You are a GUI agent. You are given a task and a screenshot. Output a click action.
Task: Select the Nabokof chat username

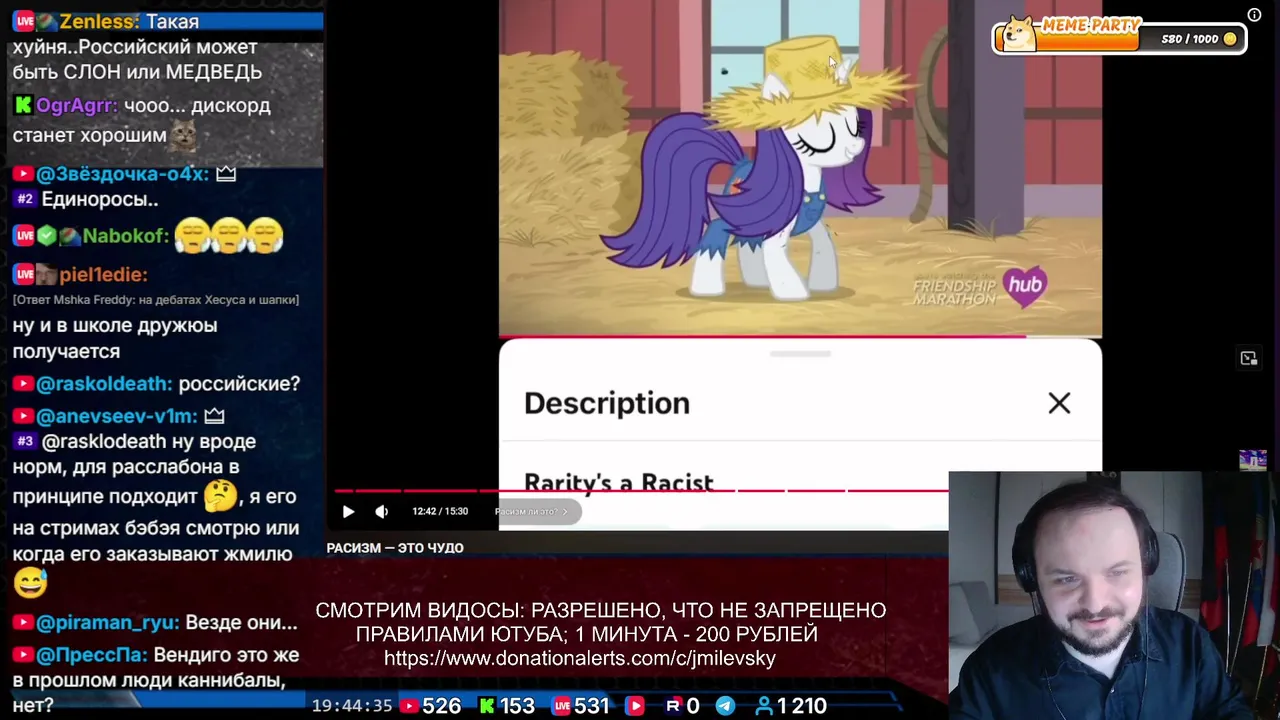(125, 236)
